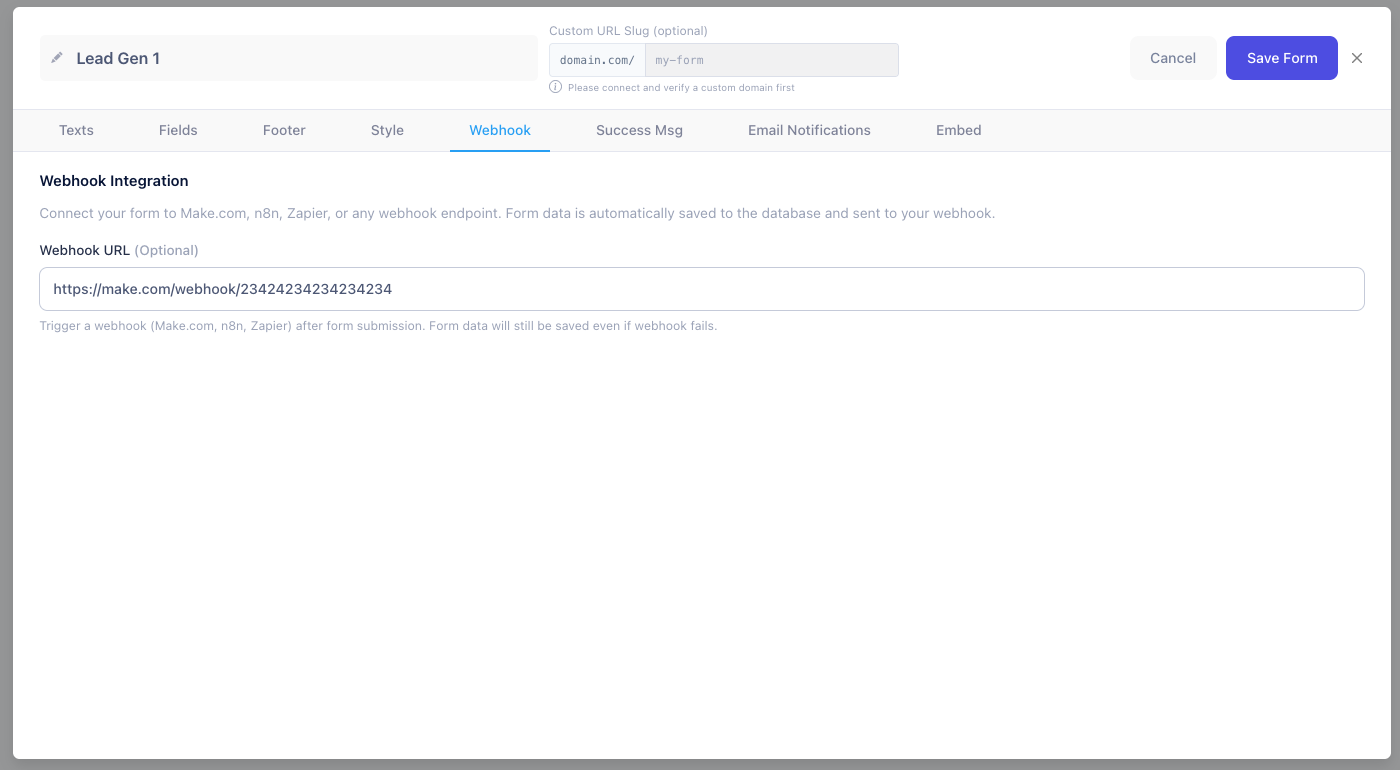1400x770 pixels.
Task: Close the form editor with the X
Action: point(1357,58)
